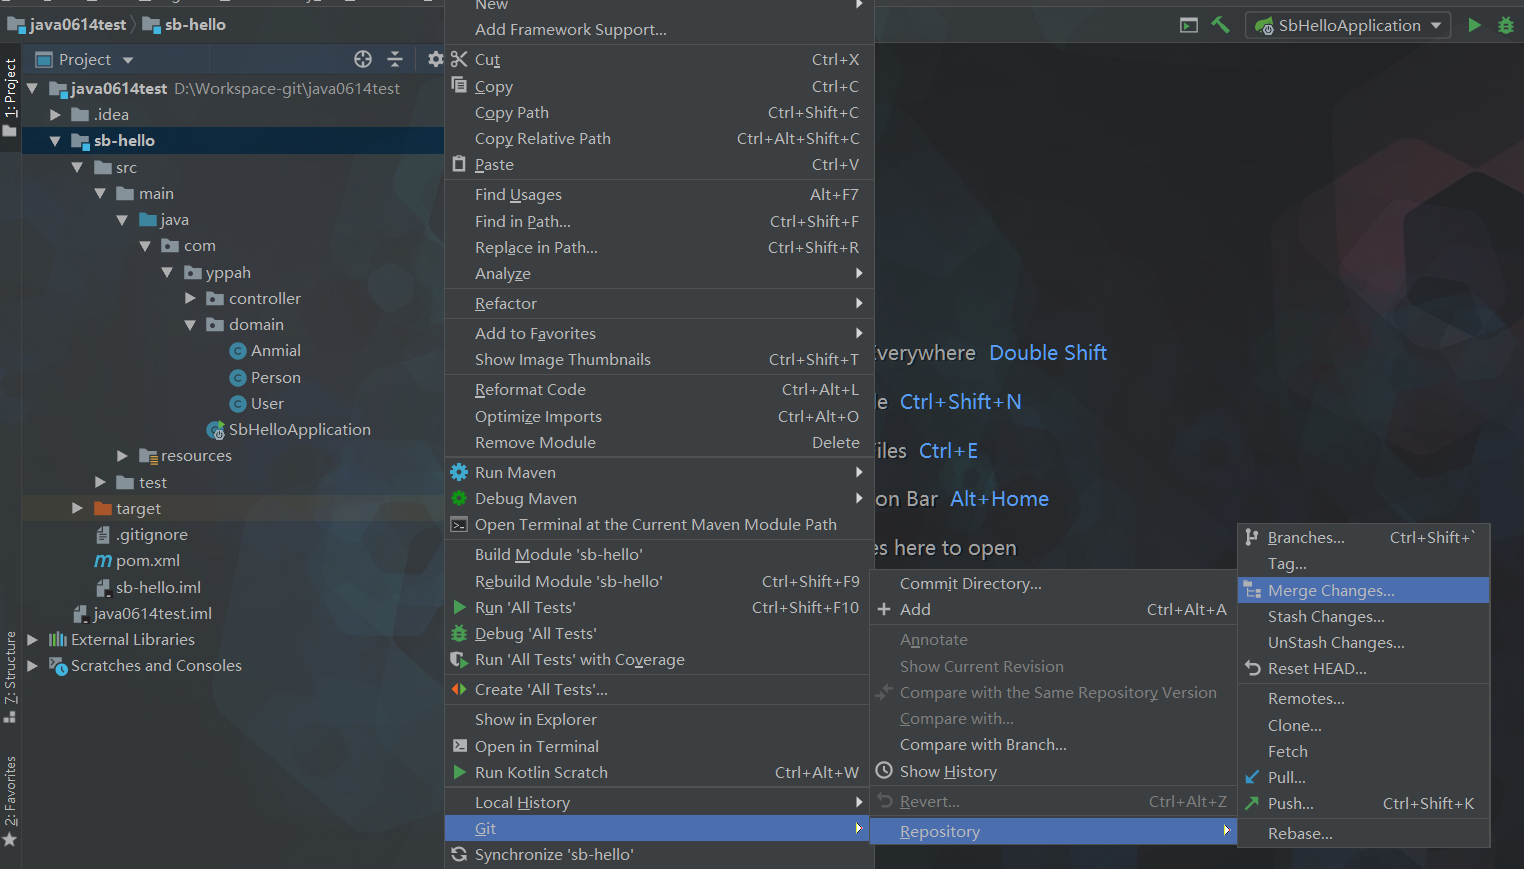The height and width of the screenshot is (869, 1524).
Task: Click the collapse all icon in Project panel
Action: (395, 59)
